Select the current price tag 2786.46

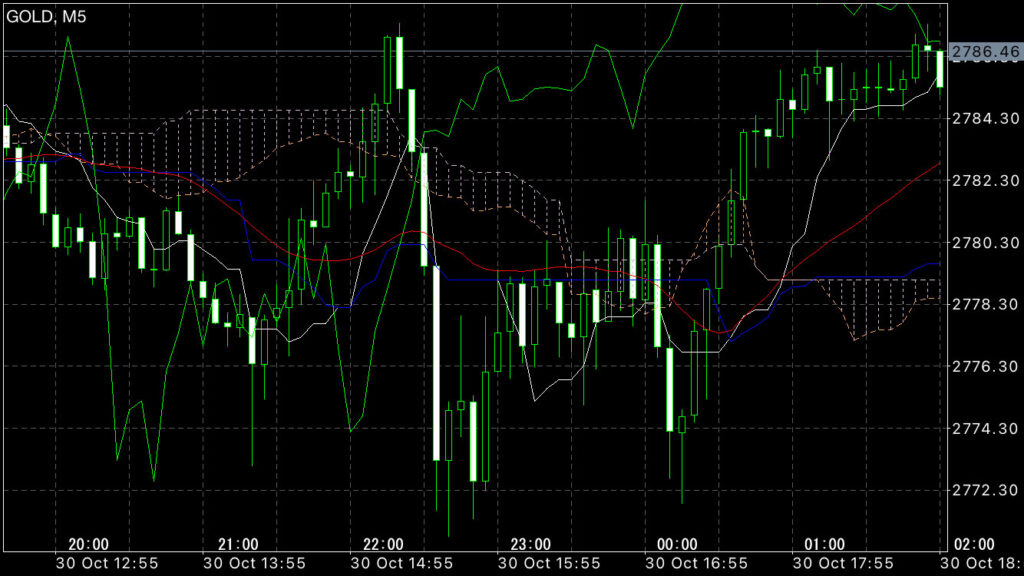(x=984, y=50)
